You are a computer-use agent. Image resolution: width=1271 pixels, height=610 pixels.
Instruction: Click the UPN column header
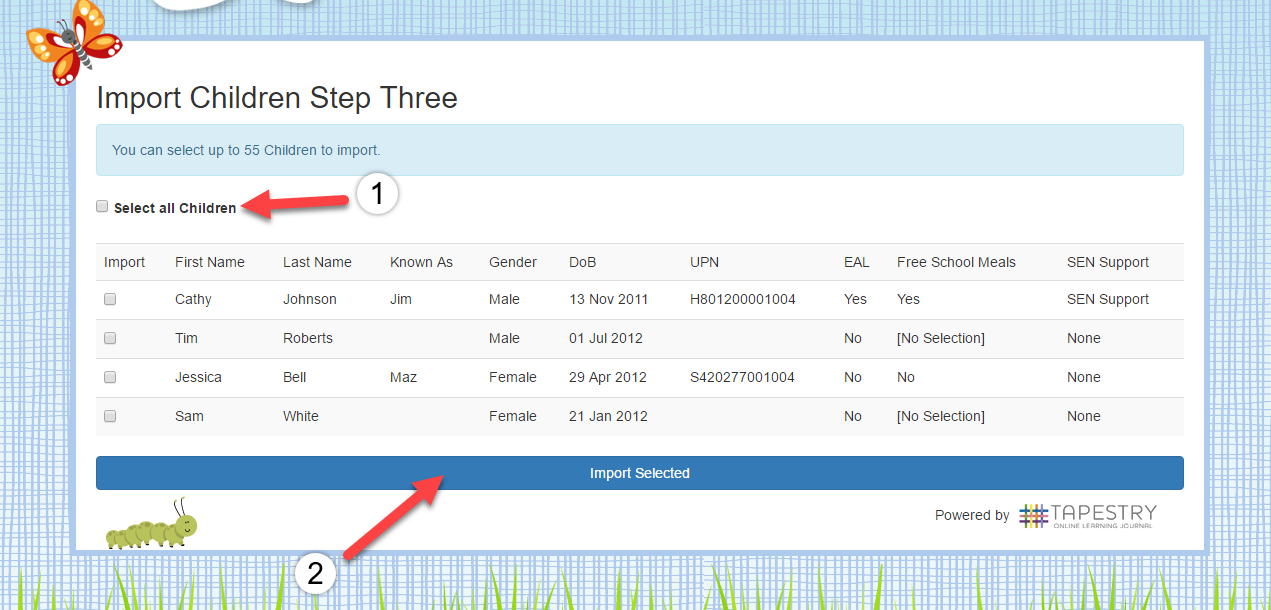(x=704, y=262)
